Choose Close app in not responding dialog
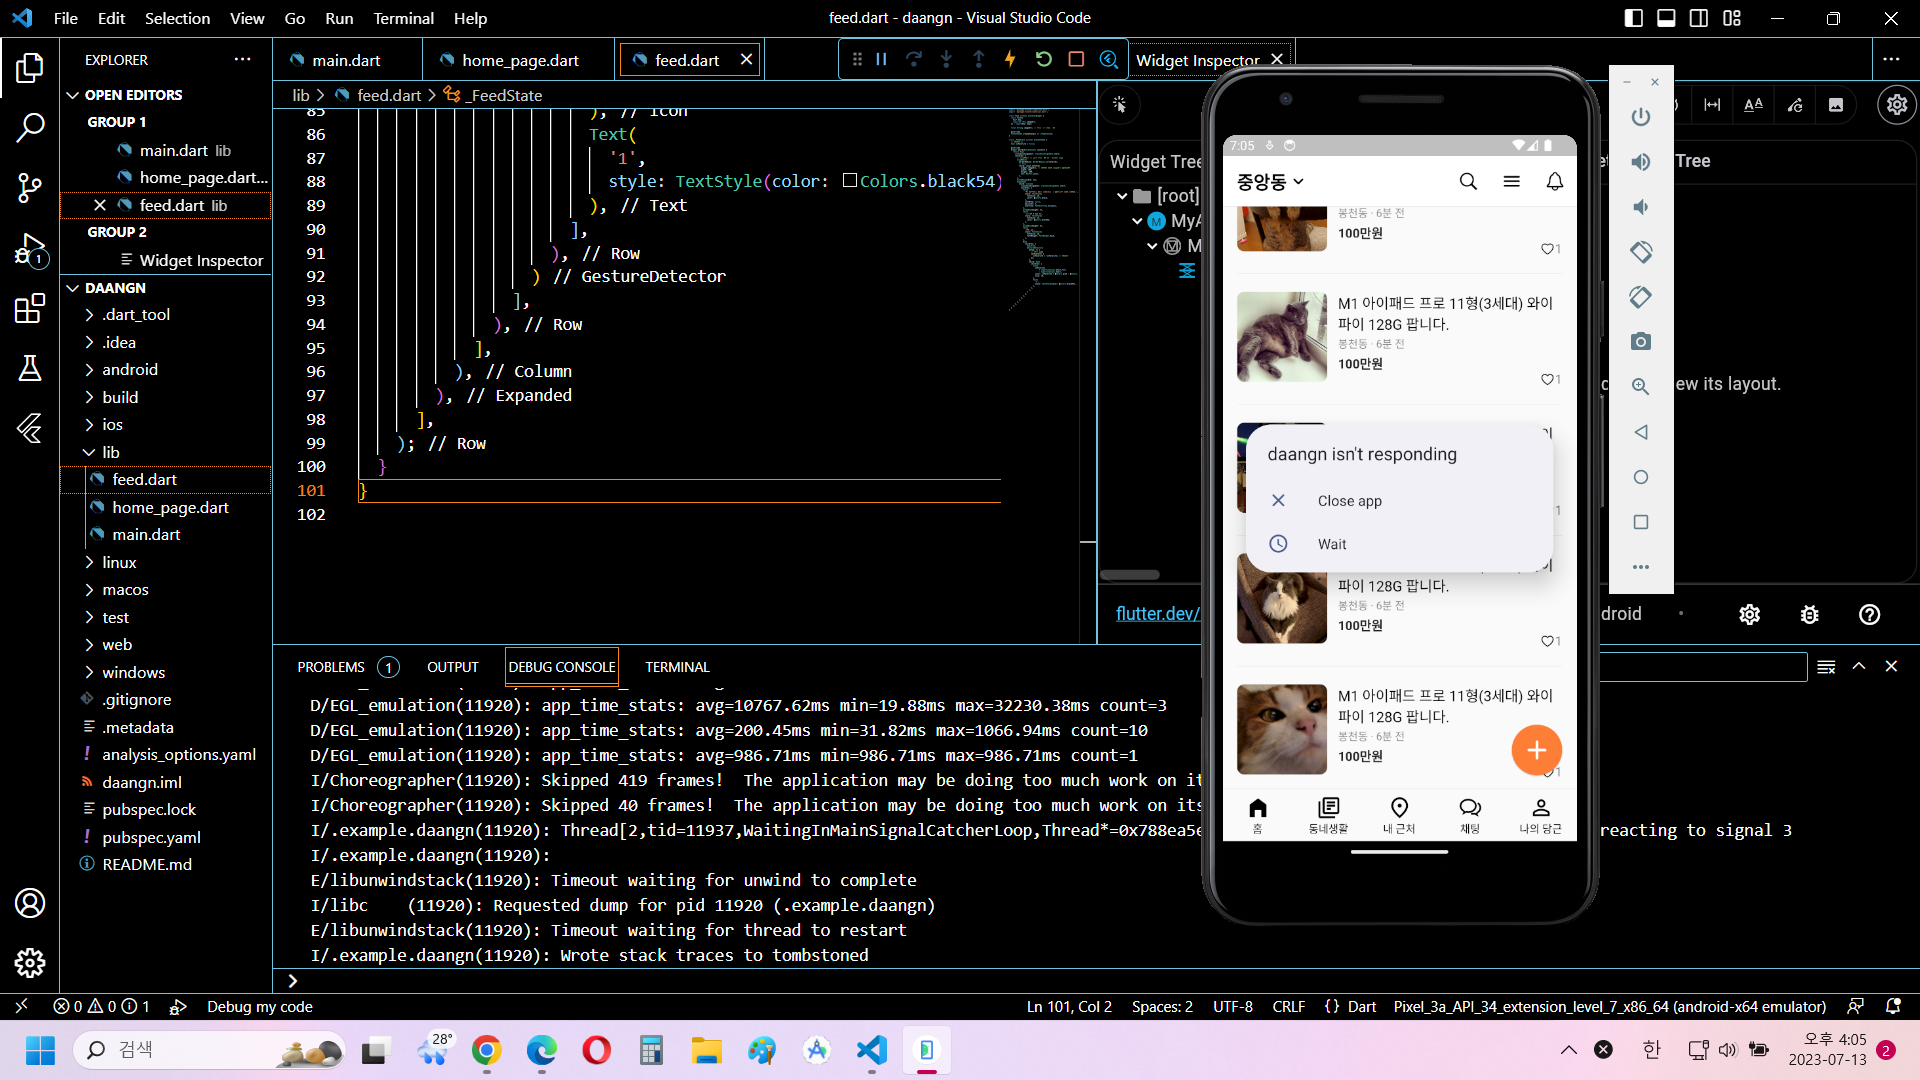 point(1399,501)
